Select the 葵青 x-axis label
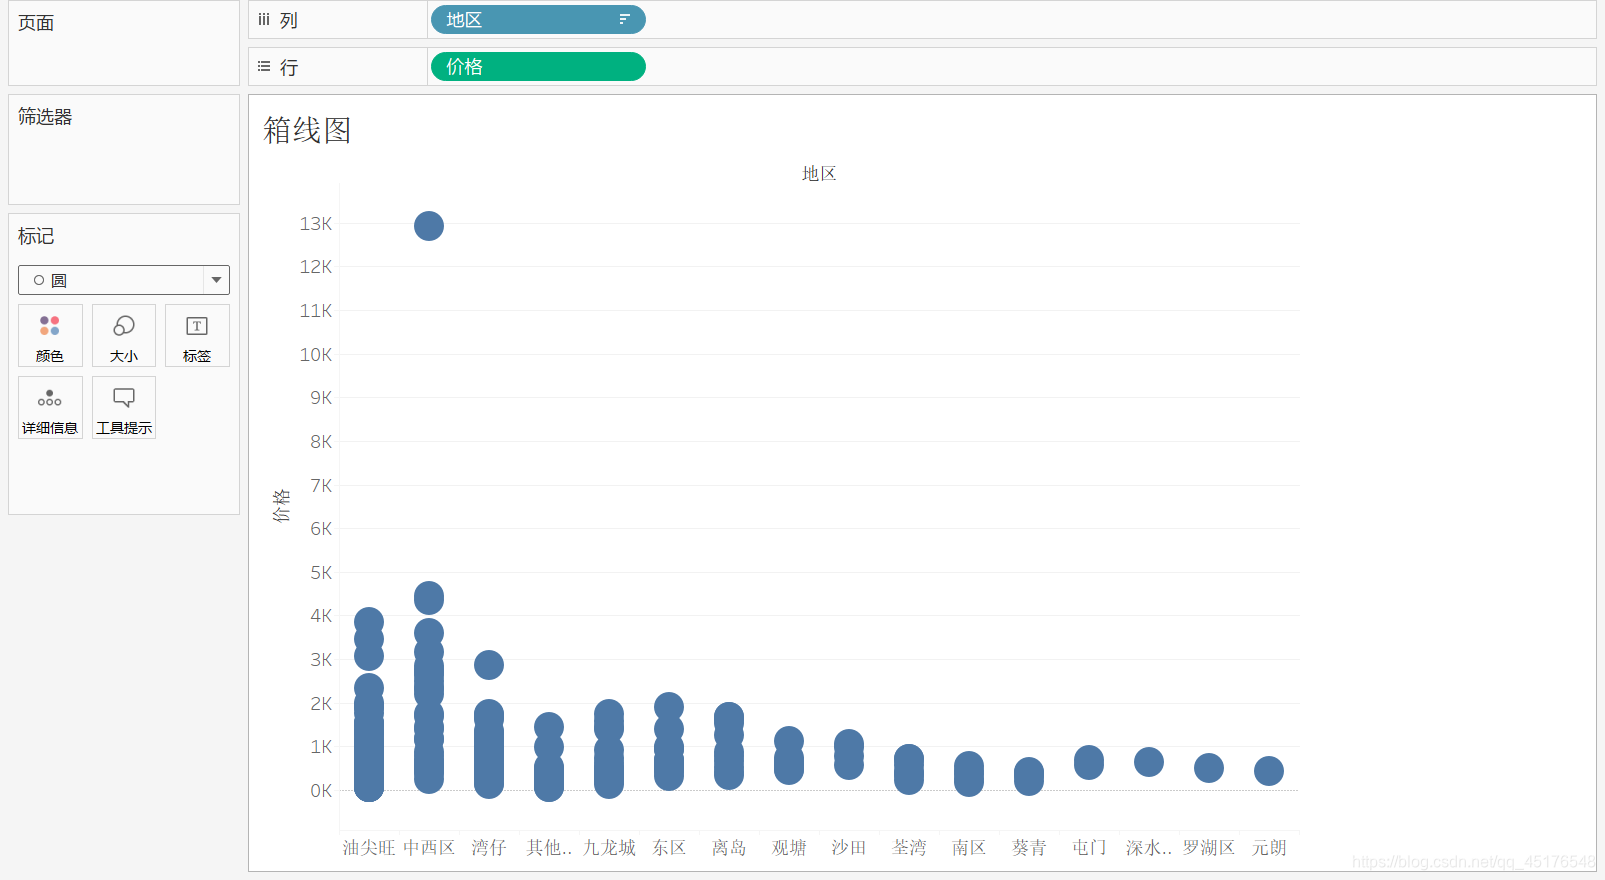Viewport: 1605px width, 880px height. (x=1029, y=847)
